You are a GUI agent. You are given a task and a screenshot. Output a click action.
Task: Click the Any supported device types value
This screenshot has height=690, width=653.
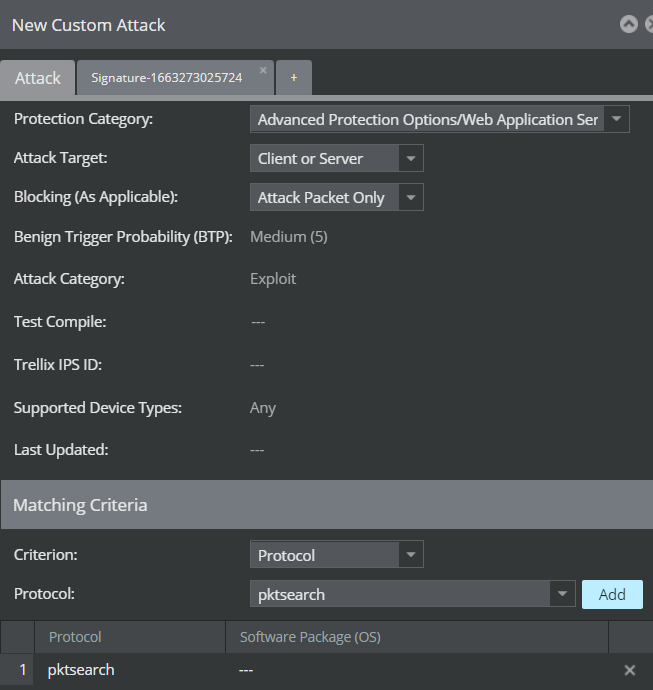[x=263, y=408]
